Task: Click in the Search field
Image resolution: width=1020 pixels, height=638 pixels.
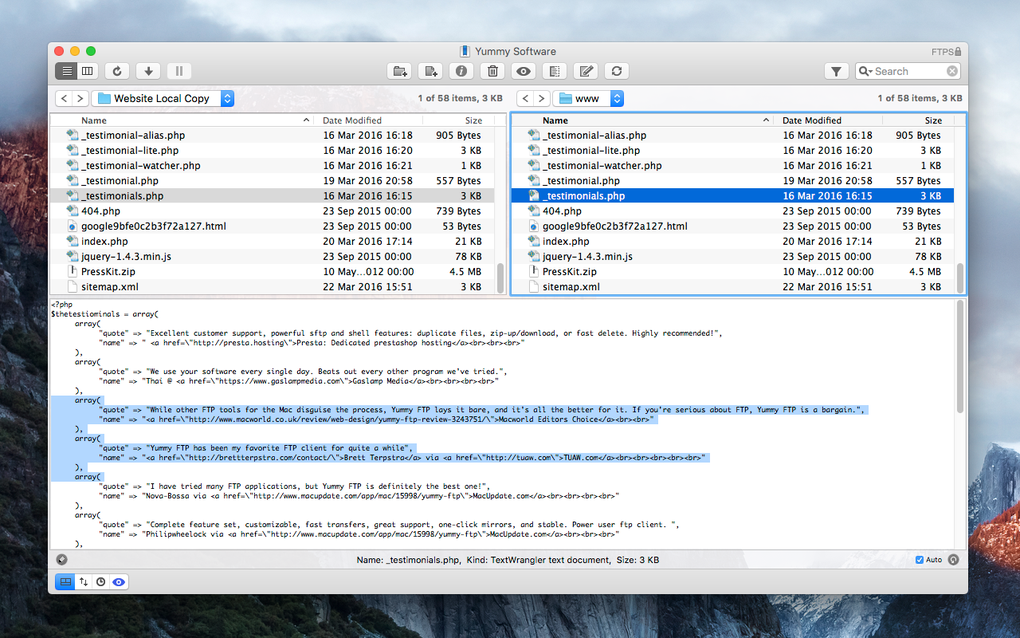Action: click(907, 71)
